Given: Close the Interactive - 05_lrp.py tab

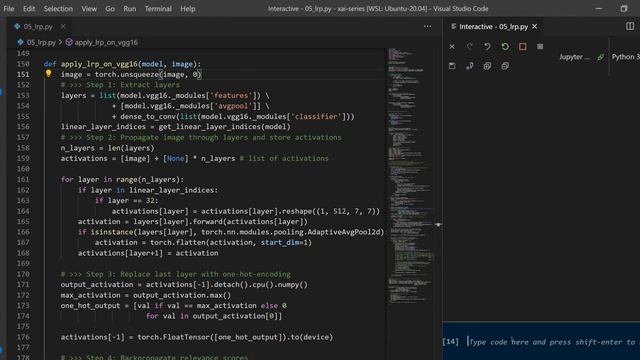Looking at the screenshot, I should click(535, 27).
